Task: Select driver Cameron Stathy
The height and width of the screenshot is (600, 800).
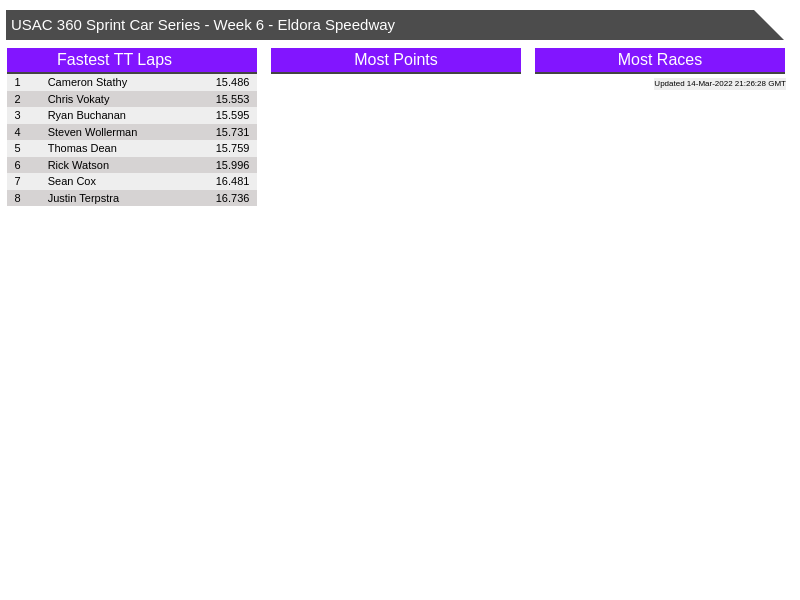Action: [87, 82]
